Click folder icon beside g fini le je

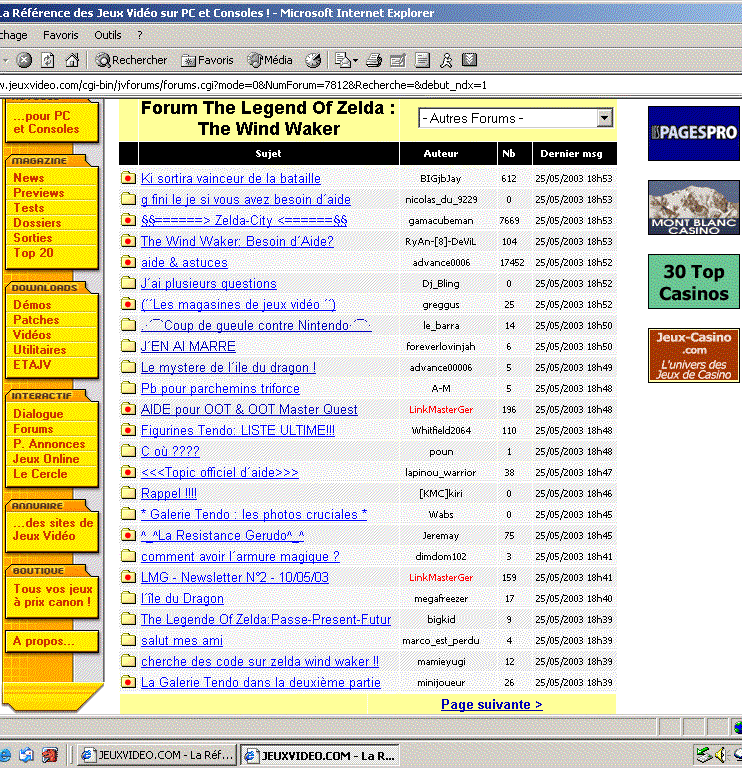tap(128, 199)
